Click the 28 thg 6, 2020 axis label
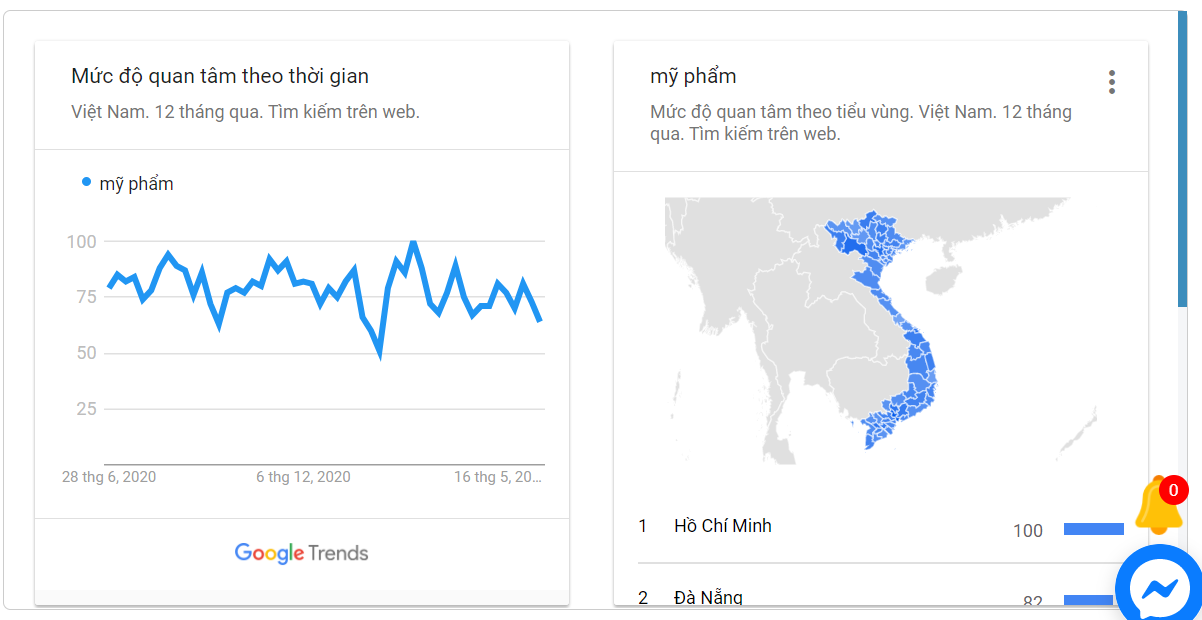The height and width of the screenshot is (620, 1202). 109,477
